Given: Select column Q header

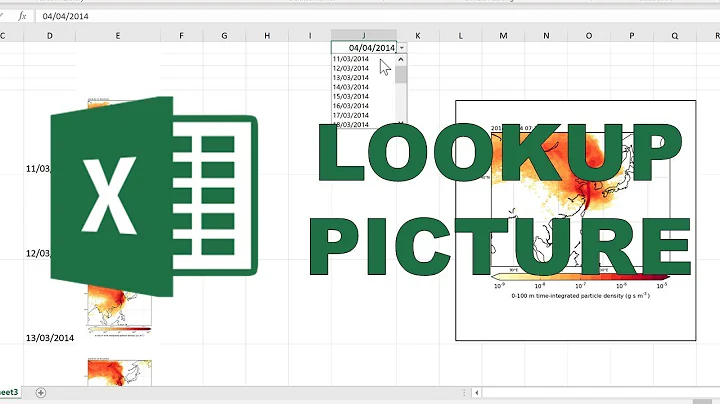Looking at the screenshot, I should (675, 35).
